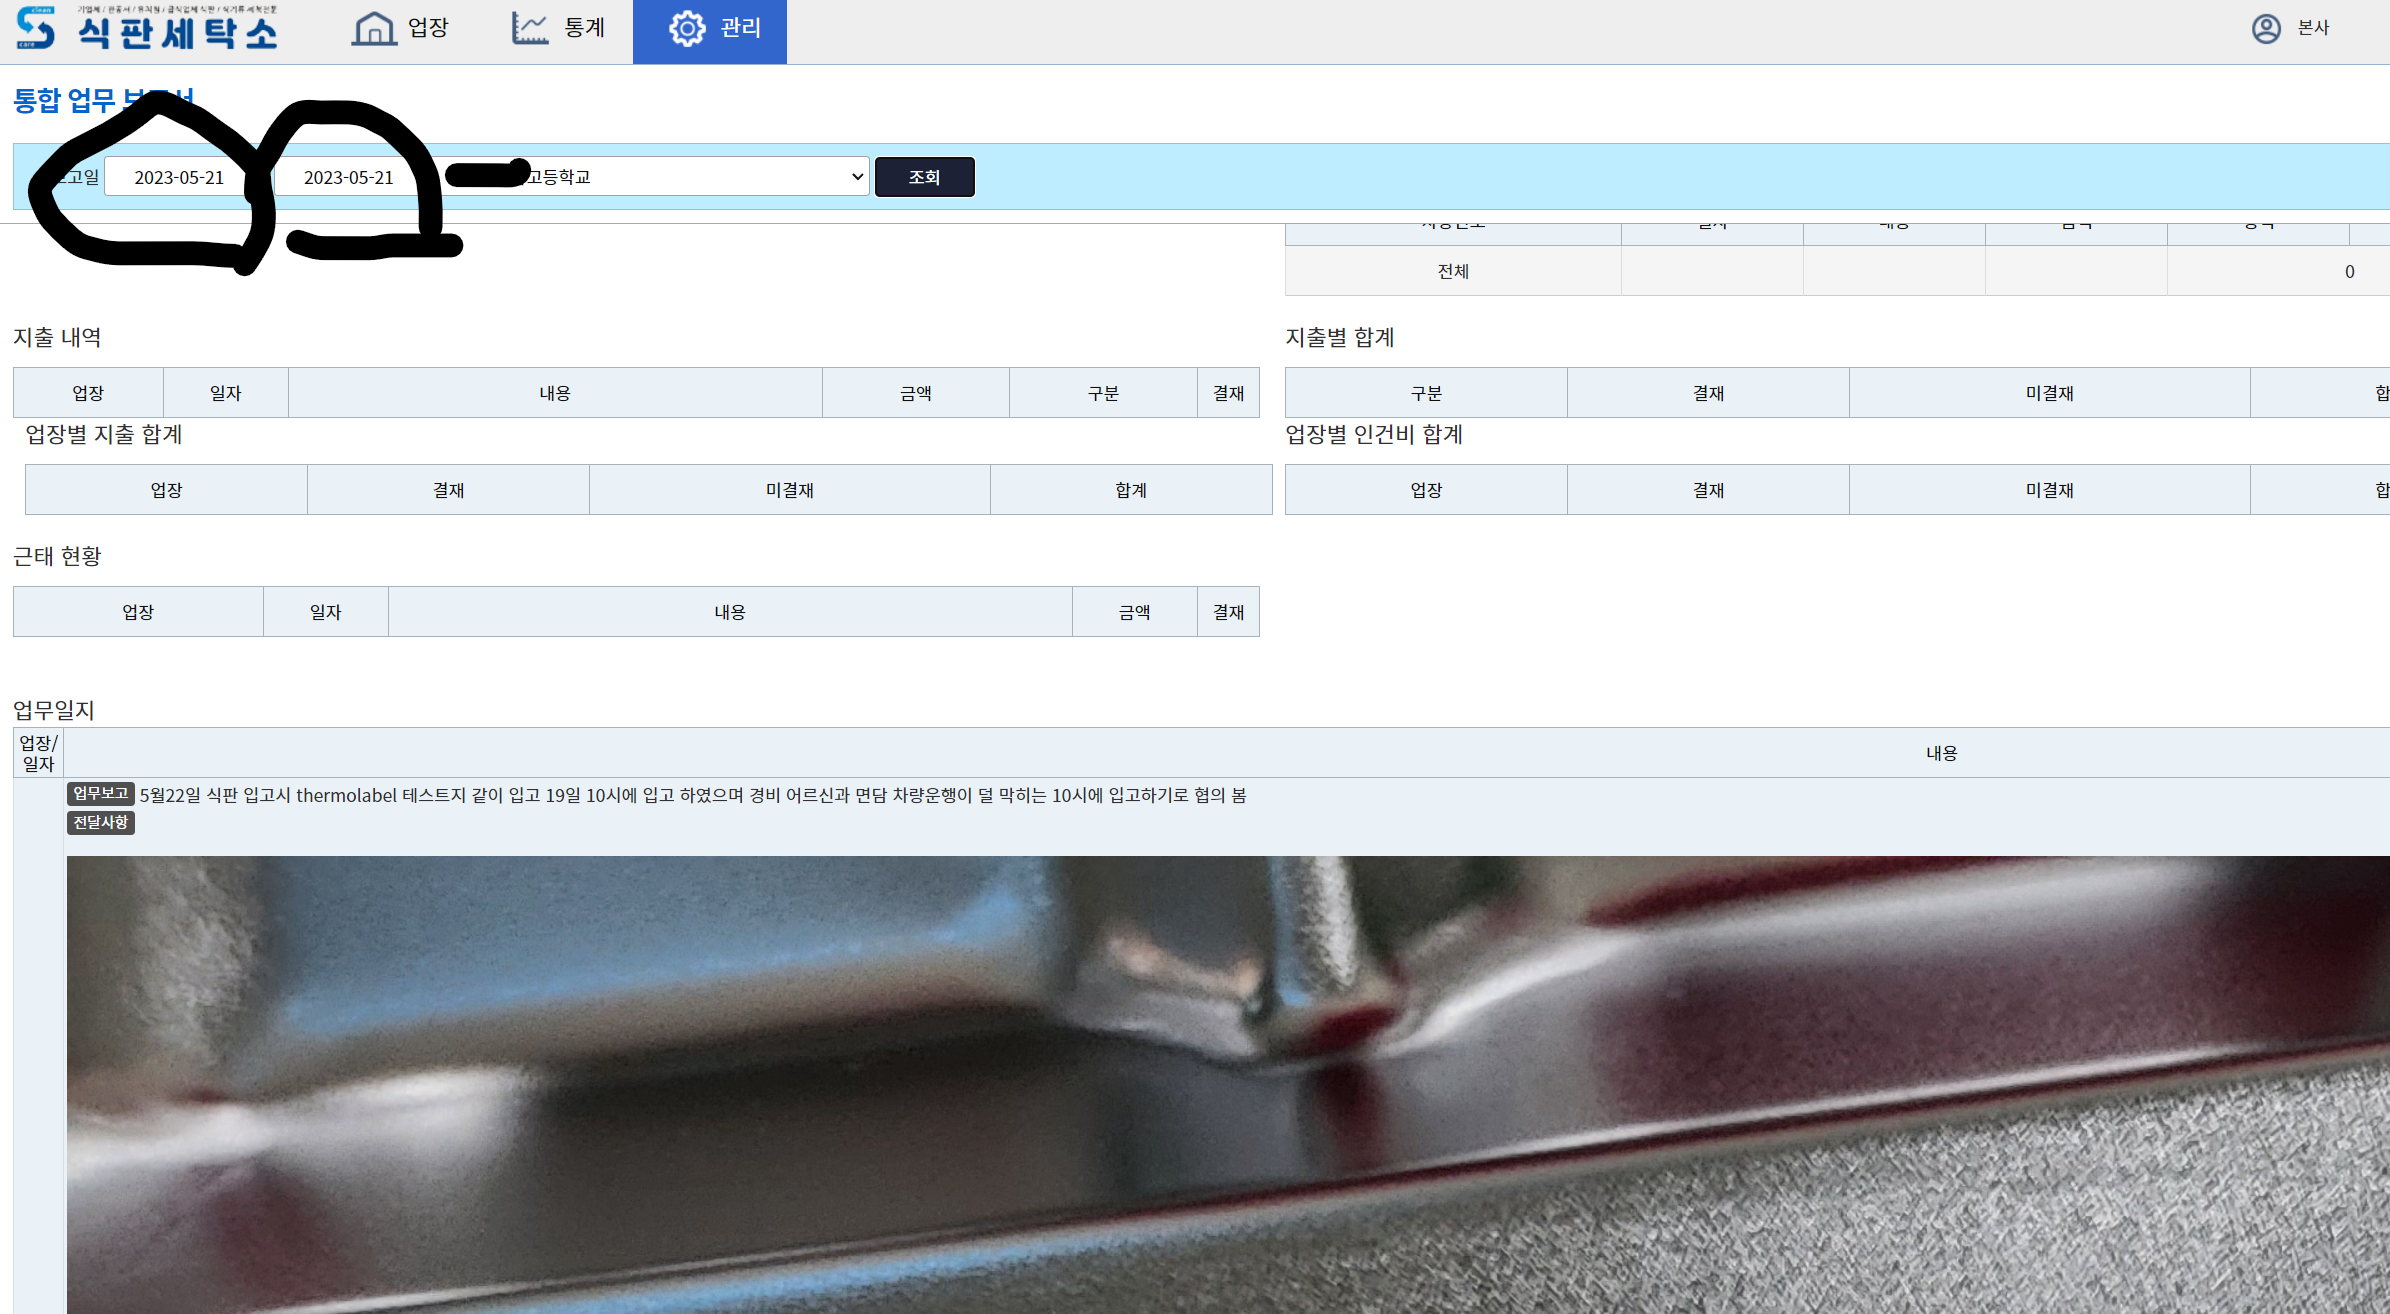Click the gear icon beside 관리

point(687,28)
